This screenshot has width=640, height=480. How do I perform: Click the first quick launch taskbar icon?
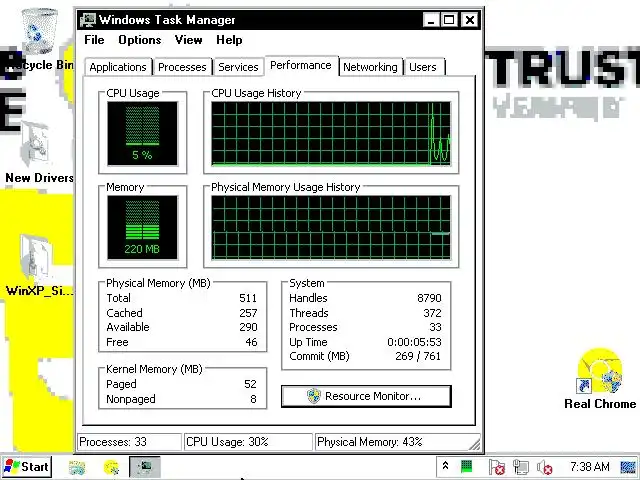tap(77, 467)
